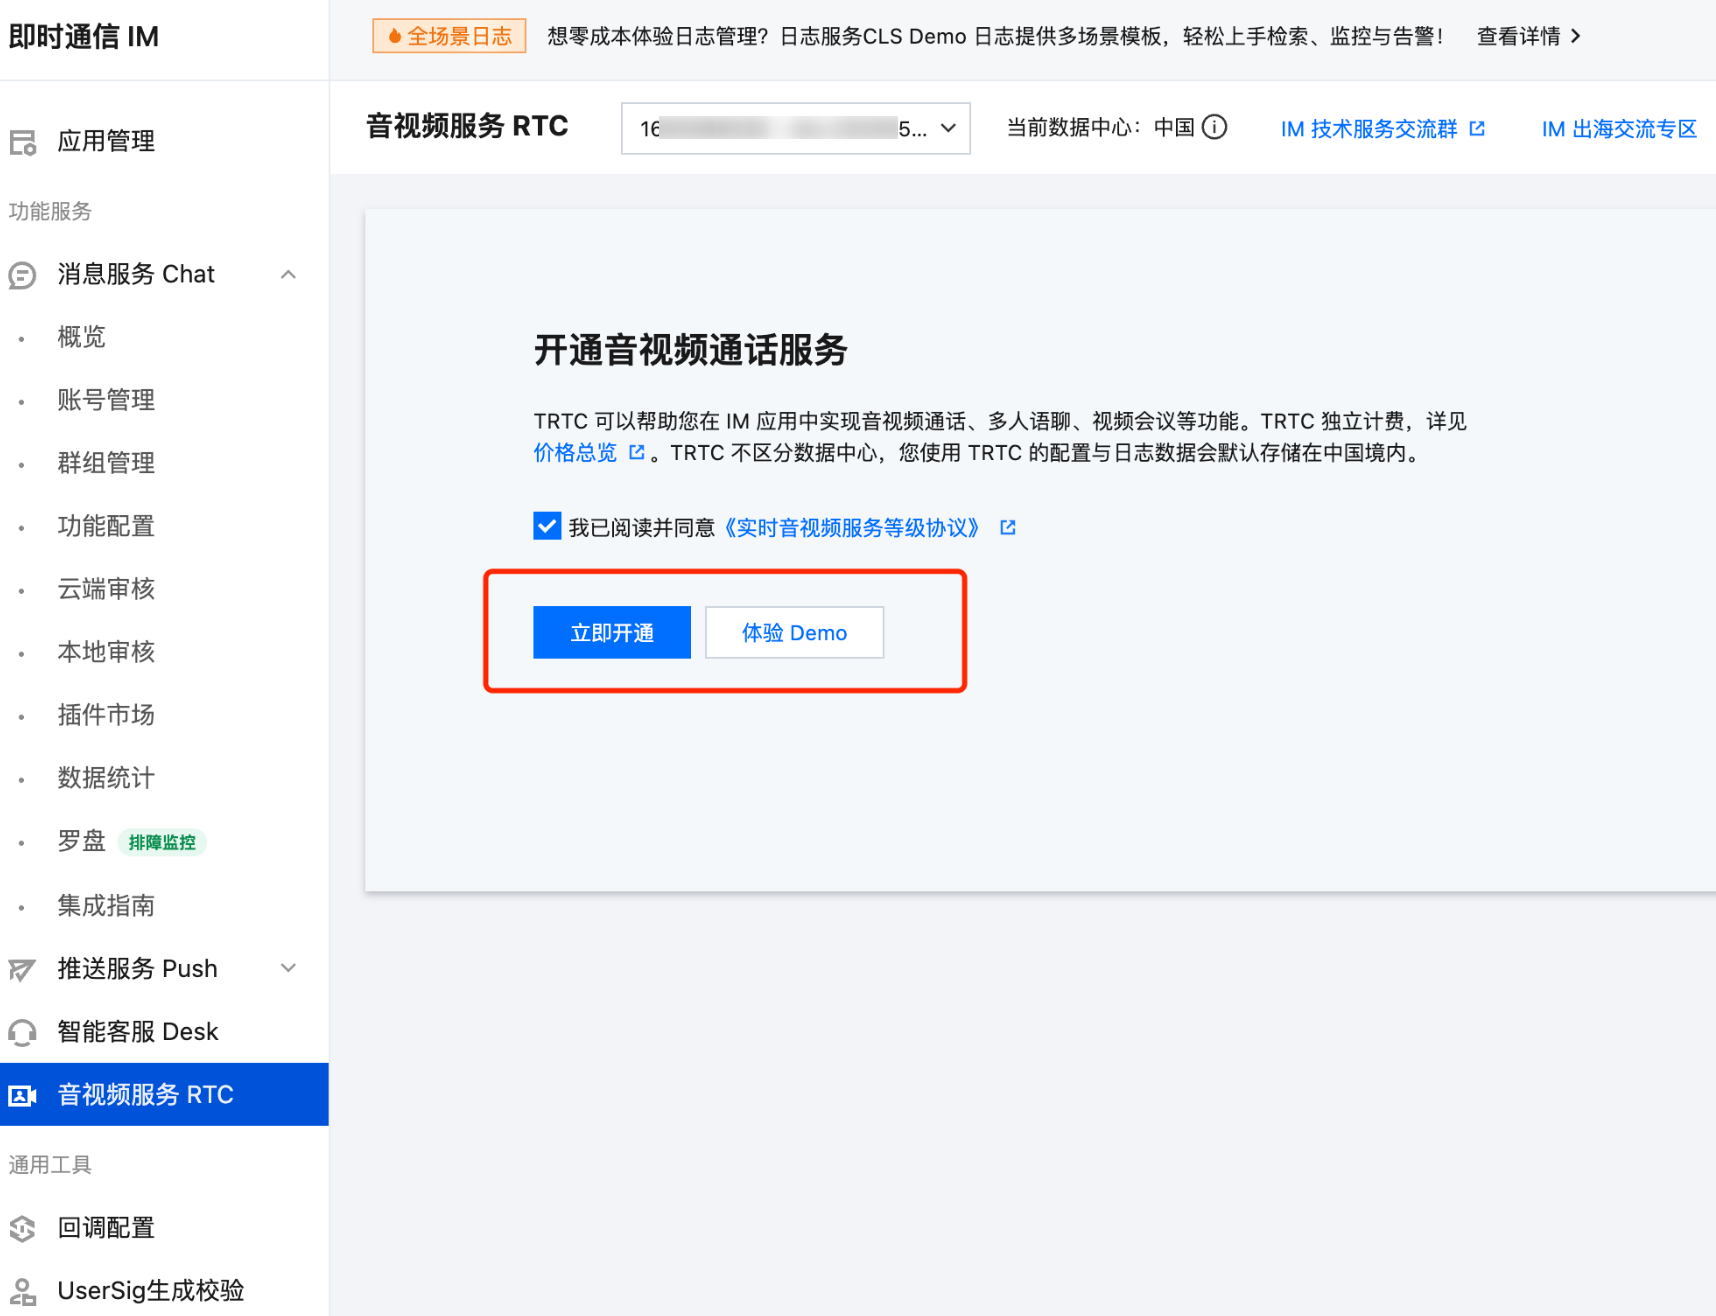
Task: Click the 即时通信 IM title
Action: pyautogui.click(x=84, y=37)
